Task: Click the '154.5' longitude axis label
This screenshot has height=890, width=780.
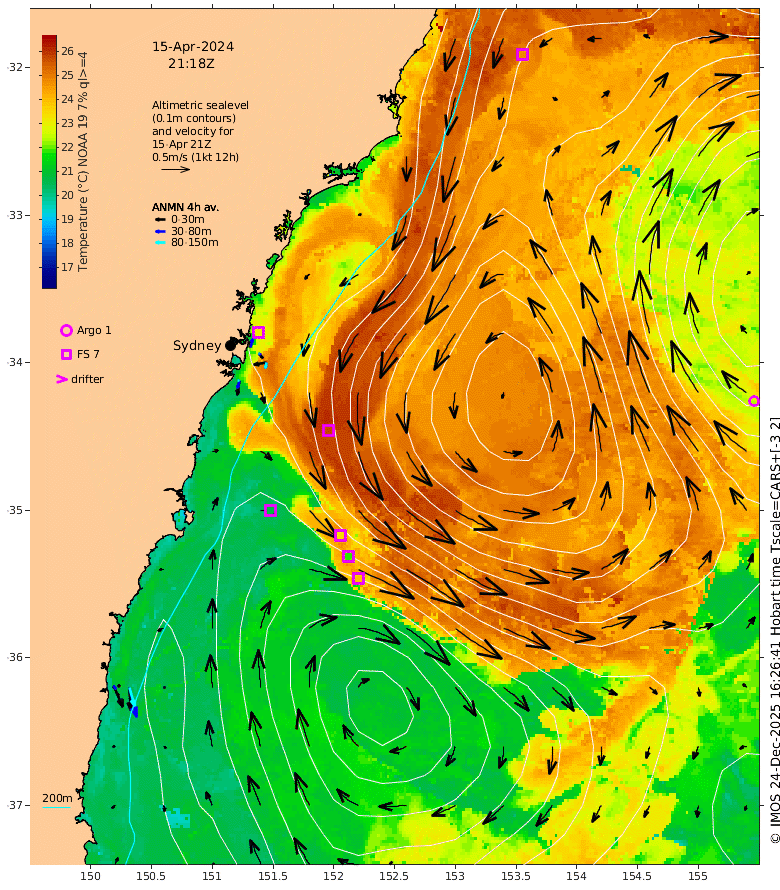Action: pyautogui.click(x=637, y=876)
